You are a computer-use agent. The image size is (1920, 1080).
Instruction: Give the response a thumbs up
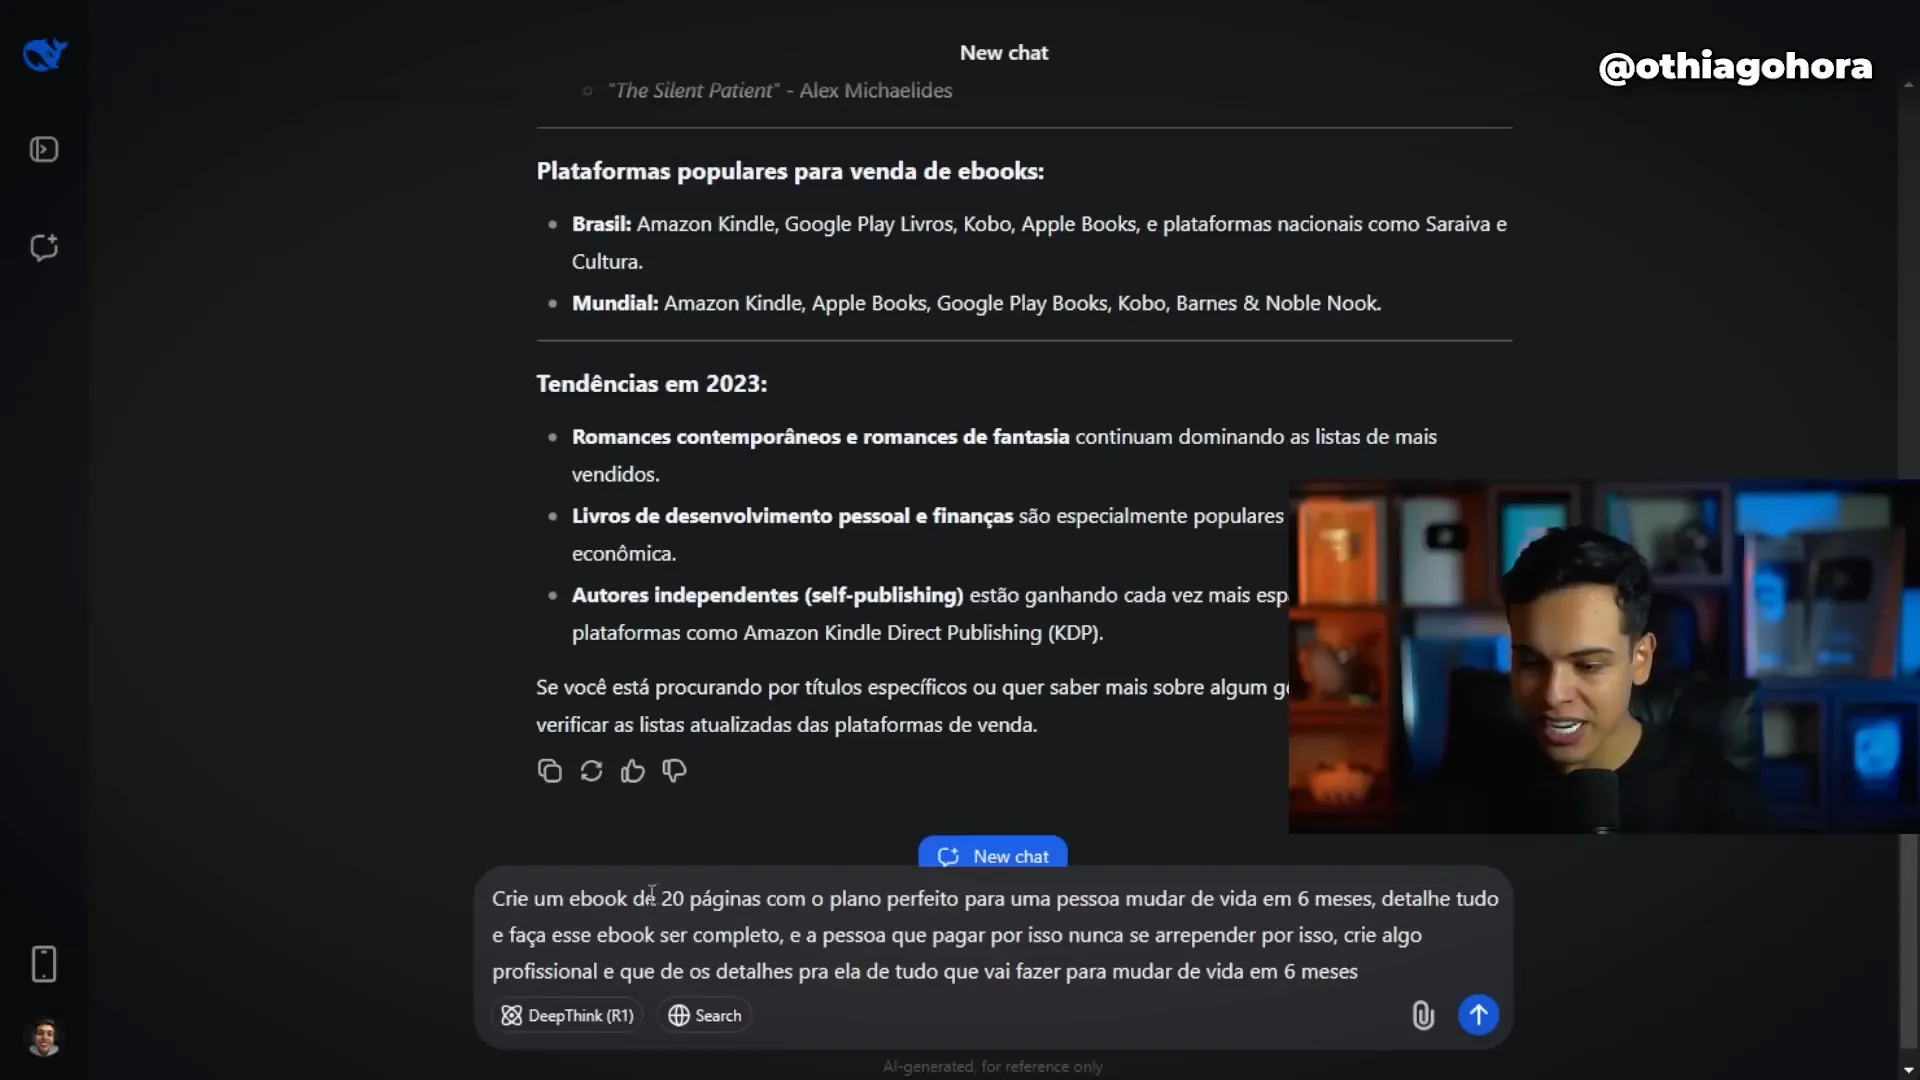click(632, 771)
